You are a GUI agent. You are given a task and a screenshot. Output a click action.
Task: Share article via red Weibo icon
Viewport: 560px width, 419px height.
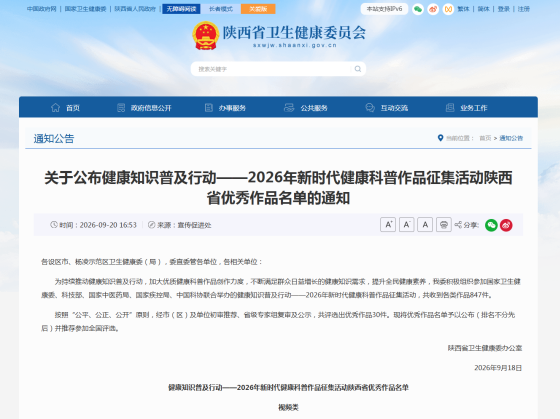click(506, 225)
